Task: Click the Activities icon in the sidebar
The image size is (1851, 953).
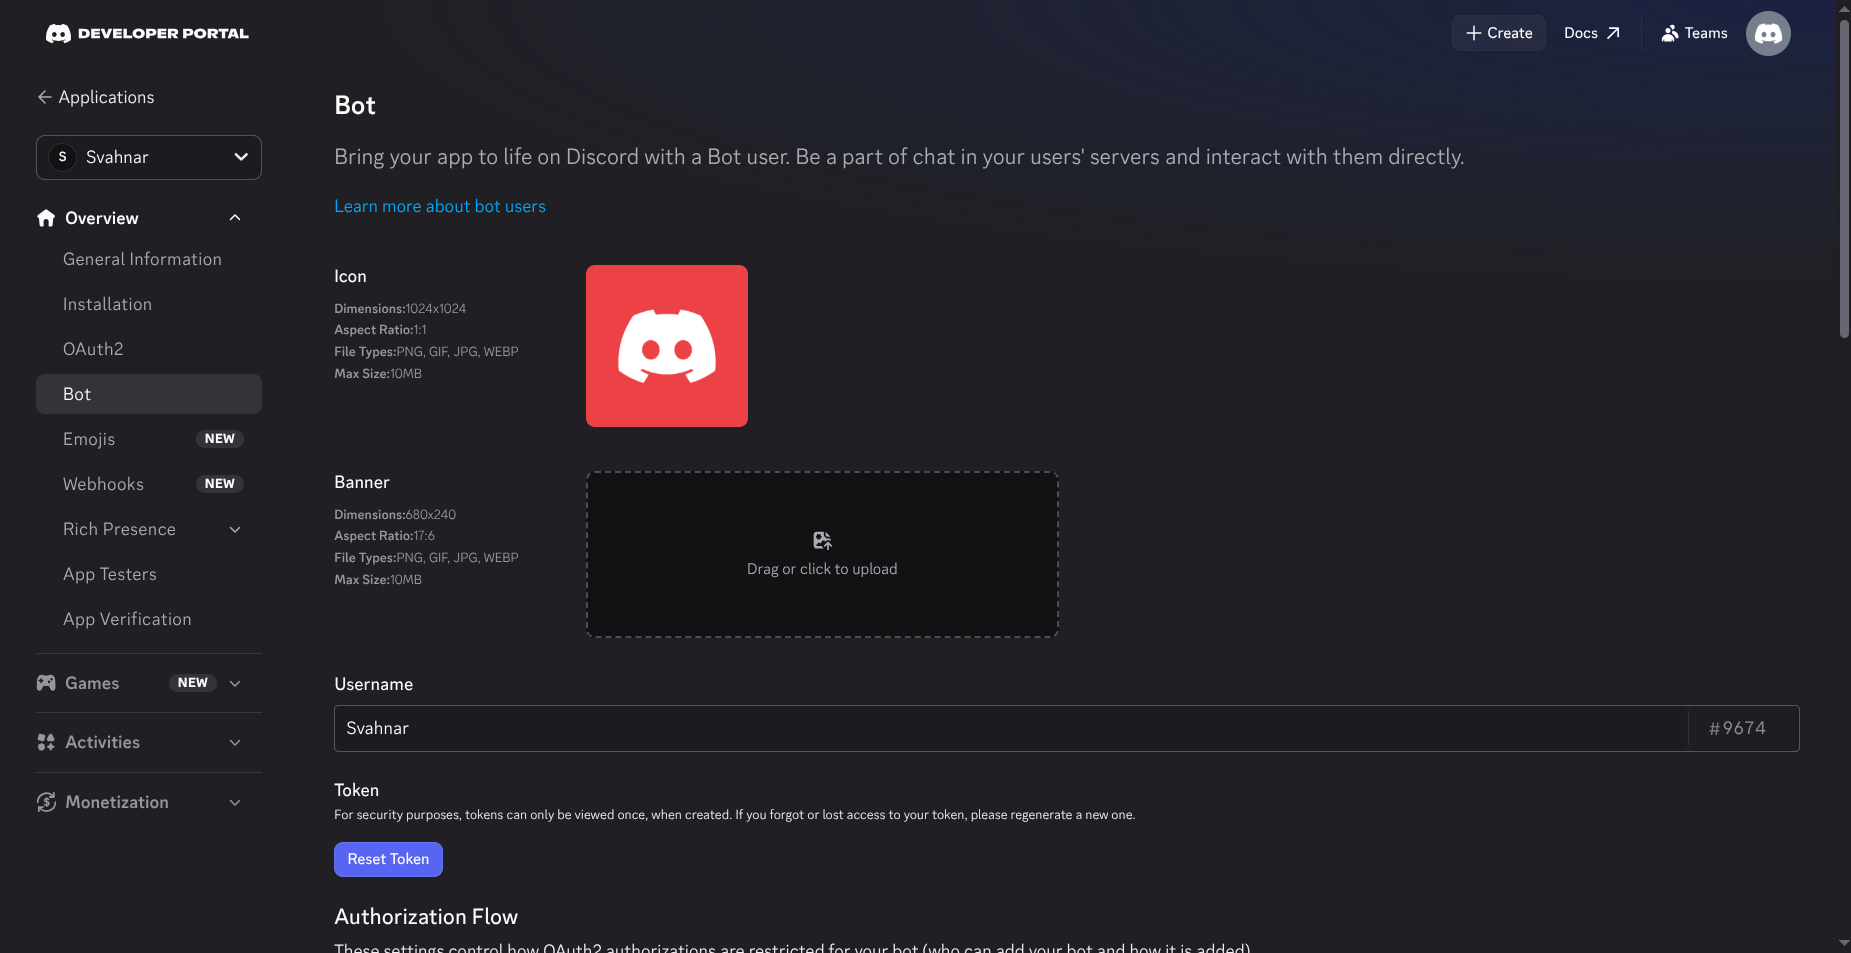Action: tap(46, 742)
